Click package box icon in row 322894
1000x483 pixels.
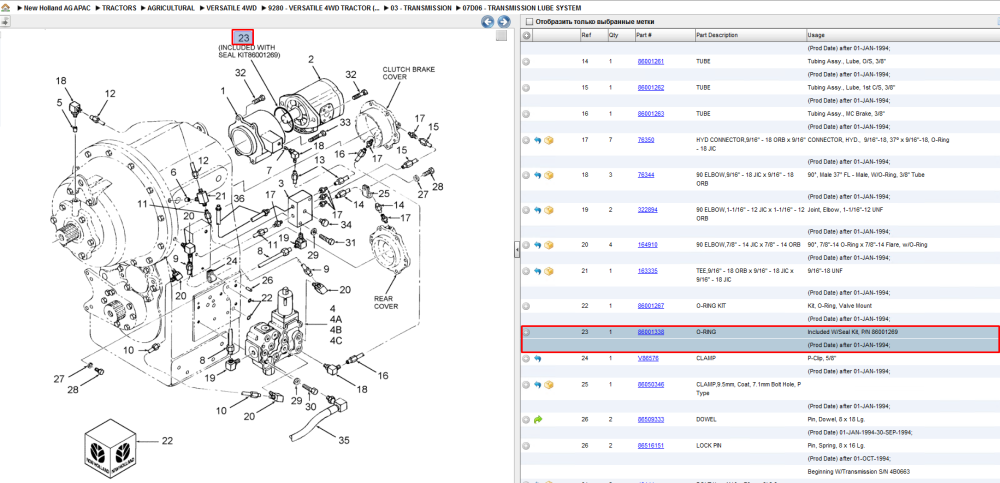tap(548, 210)
